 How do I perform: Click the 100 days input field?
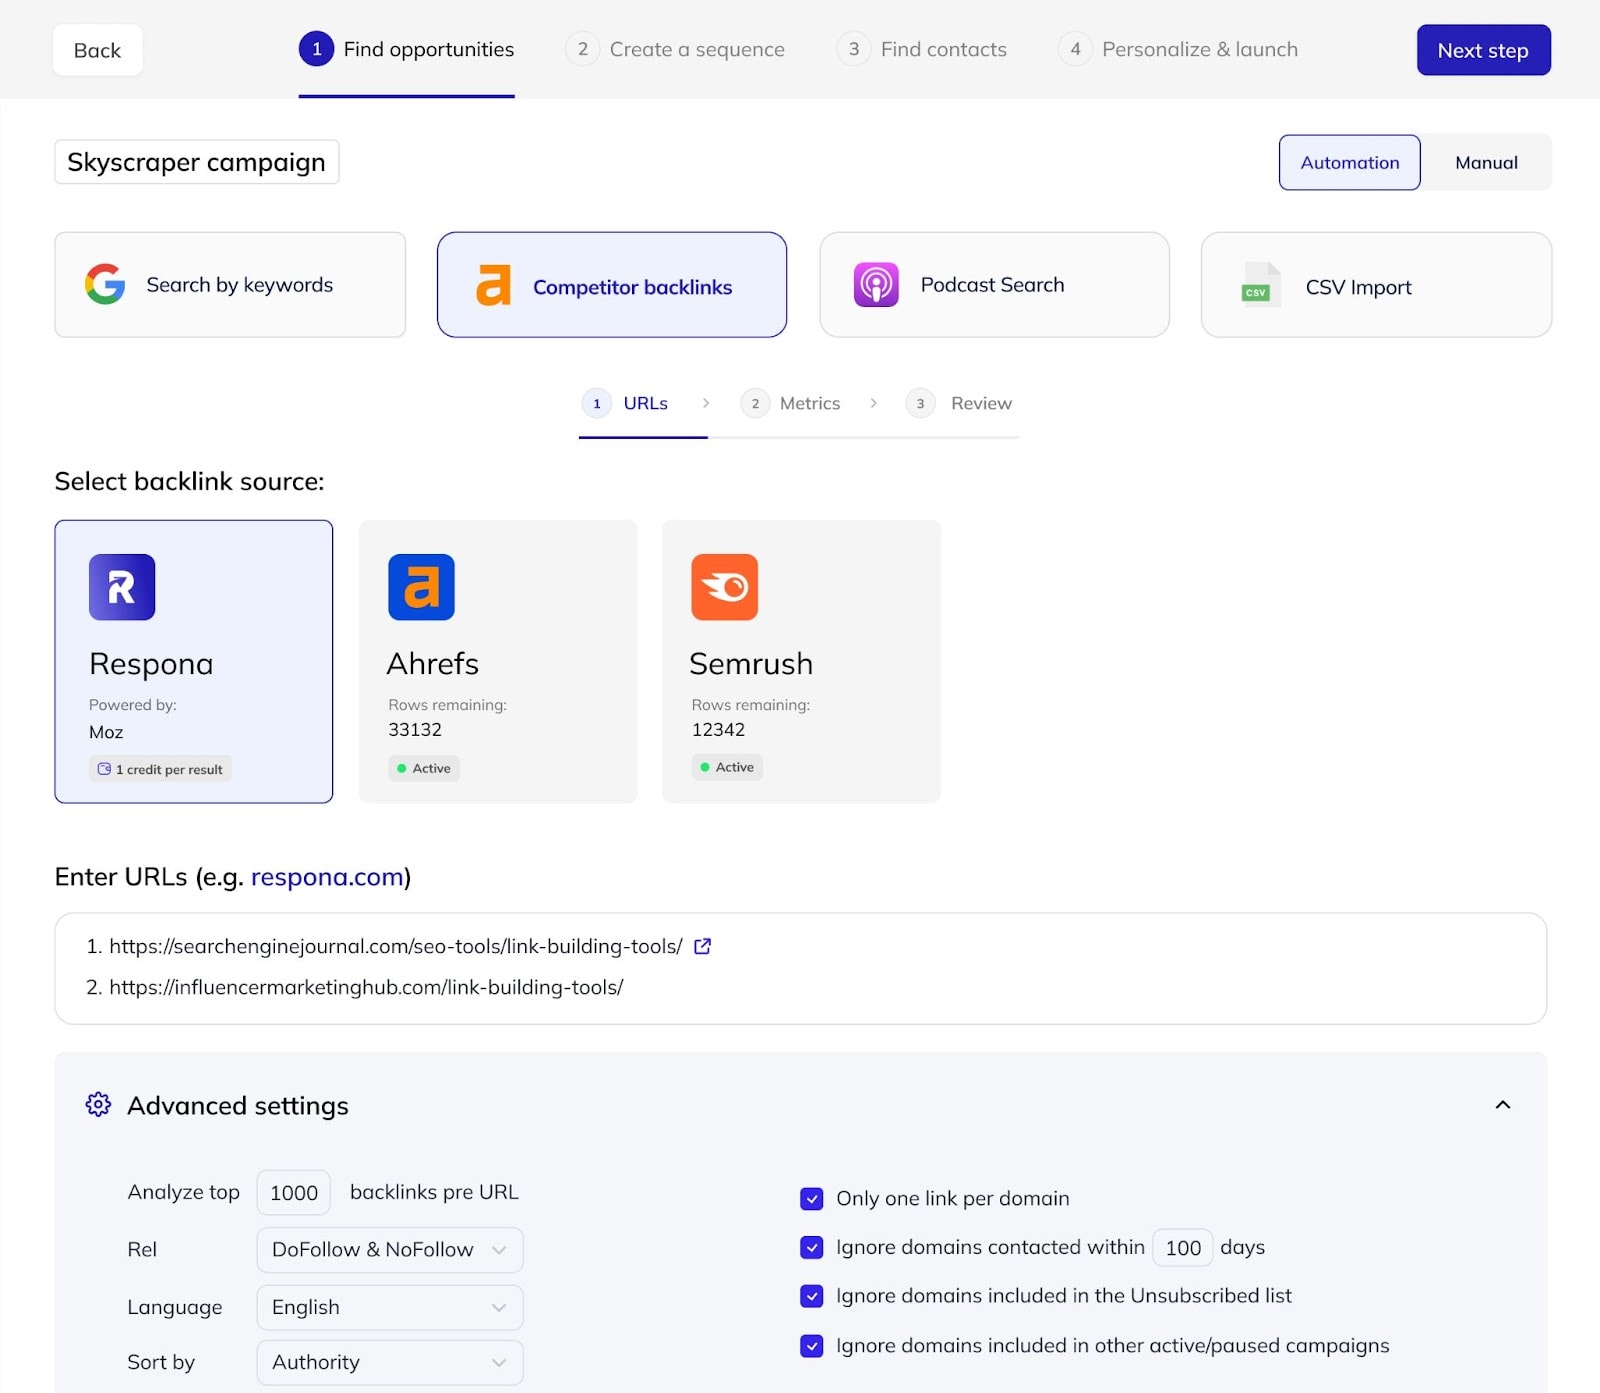click(1183, 1248)
